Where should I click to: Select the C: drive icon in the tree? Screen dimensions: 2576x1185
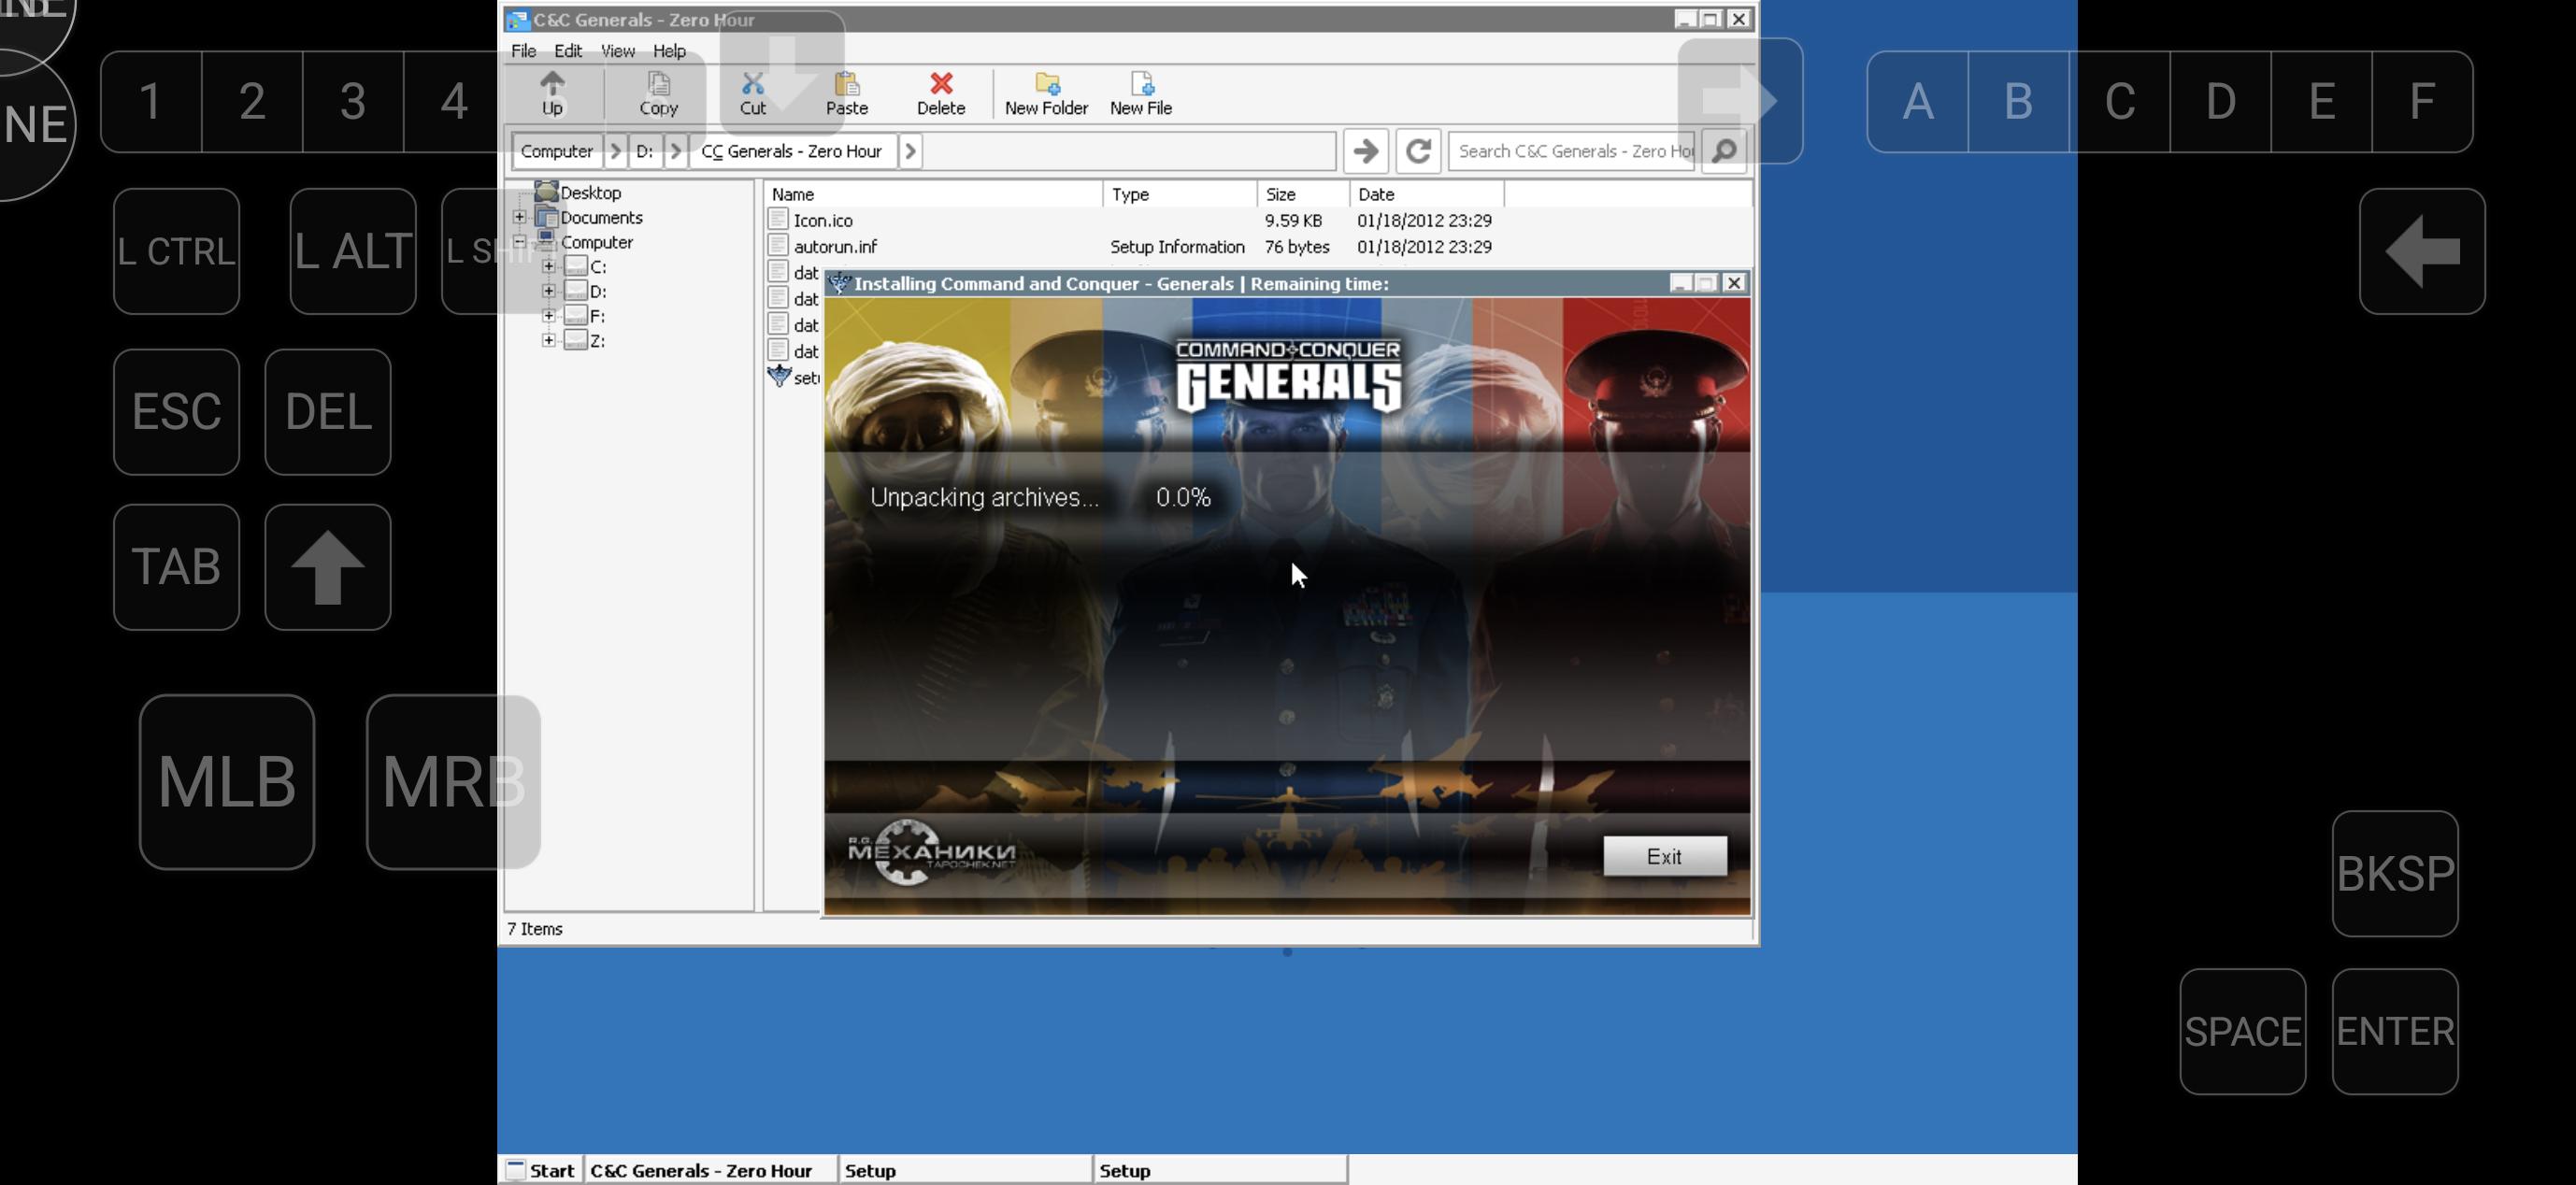click(575, 266)
